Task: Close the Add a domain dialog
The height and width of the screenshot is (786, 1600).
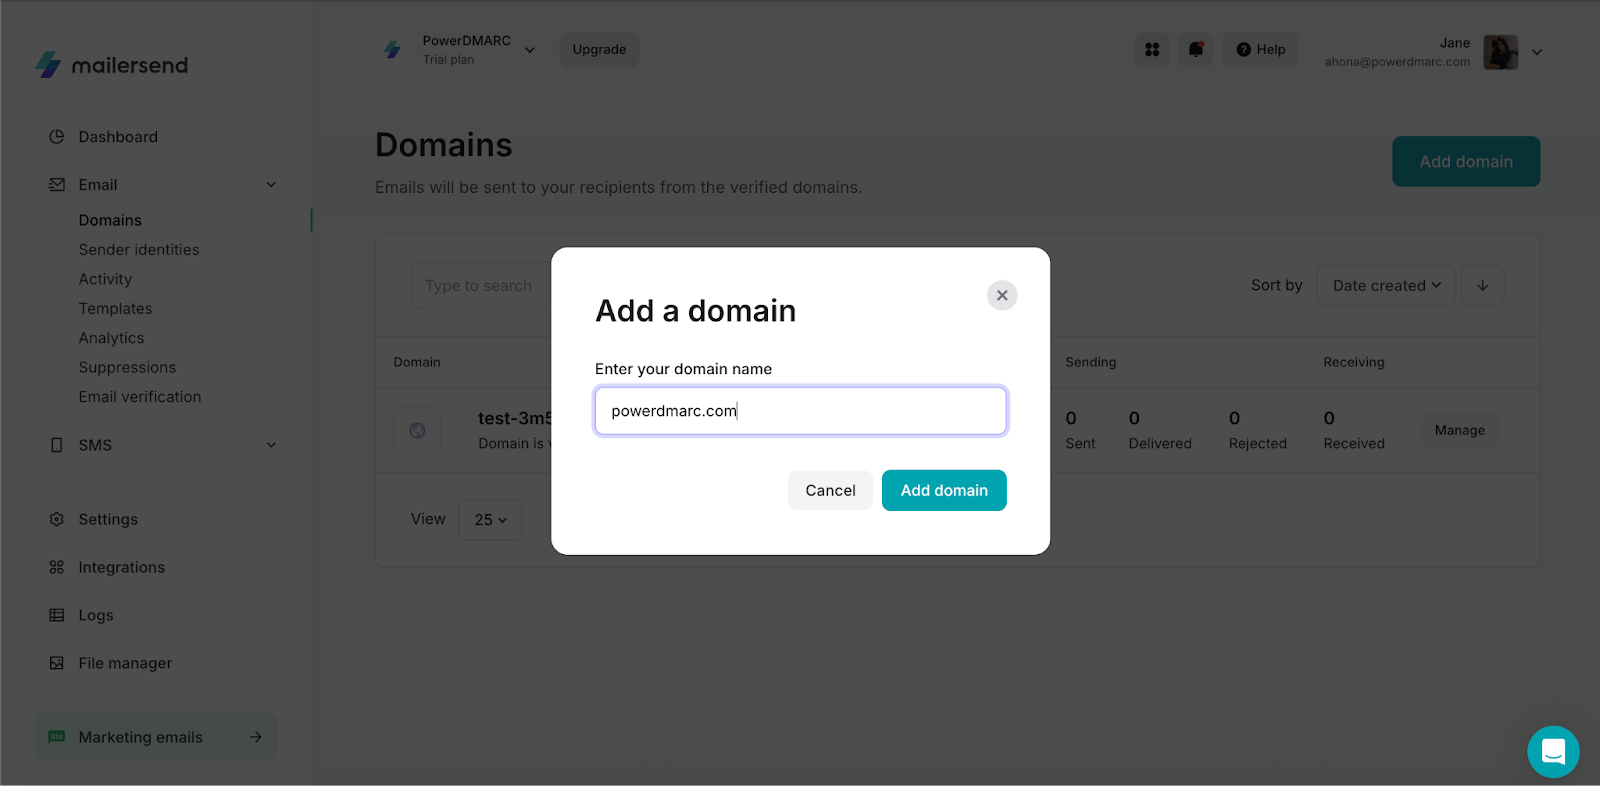Action: (1002, 295)
